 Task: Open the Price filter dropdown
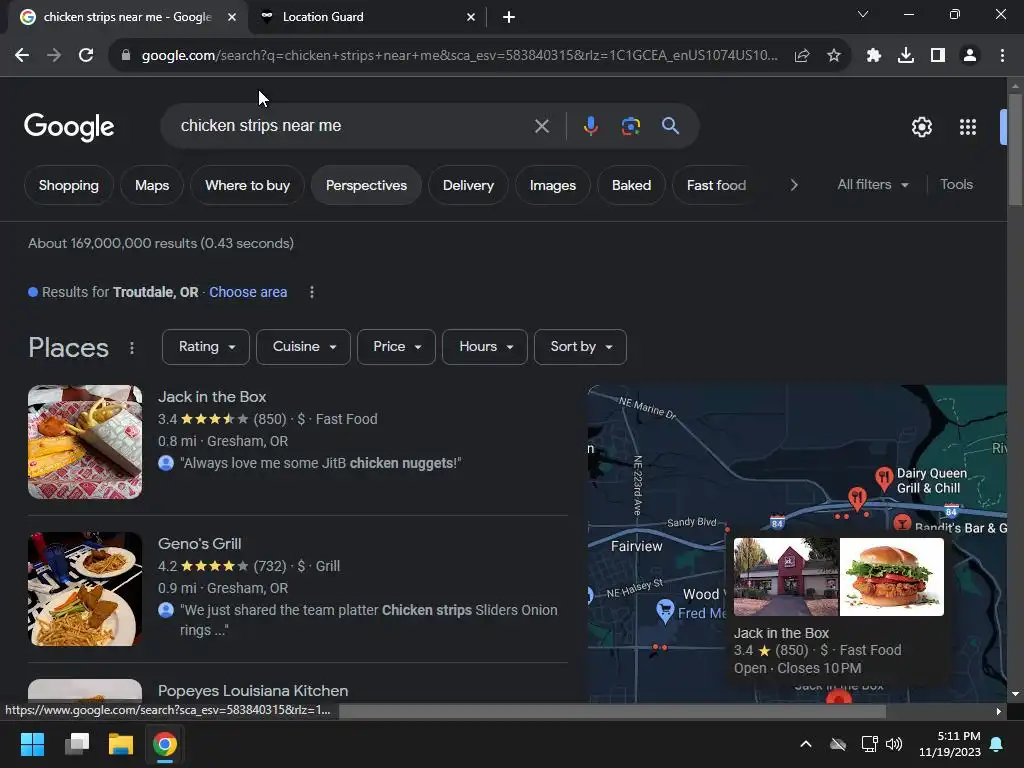tap(396, 347)
